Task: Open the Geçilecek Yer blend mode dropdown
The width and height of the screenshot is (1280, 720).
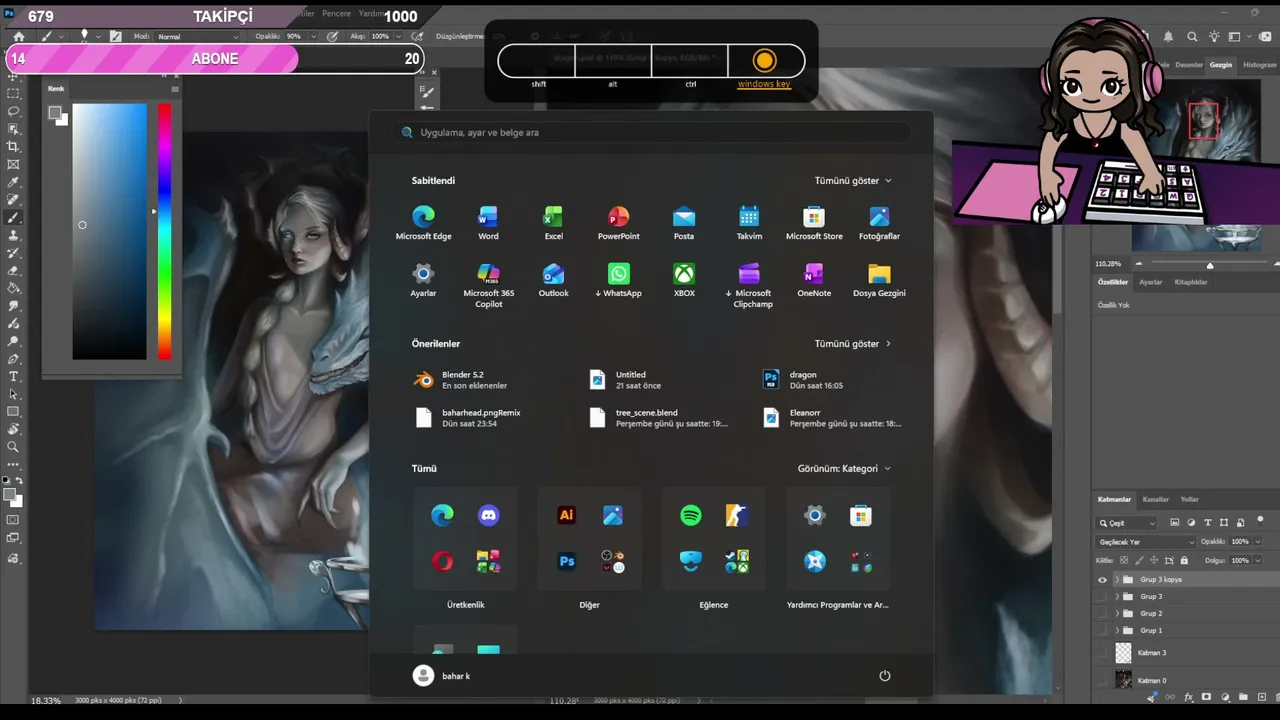Action: coord(1146,542)
